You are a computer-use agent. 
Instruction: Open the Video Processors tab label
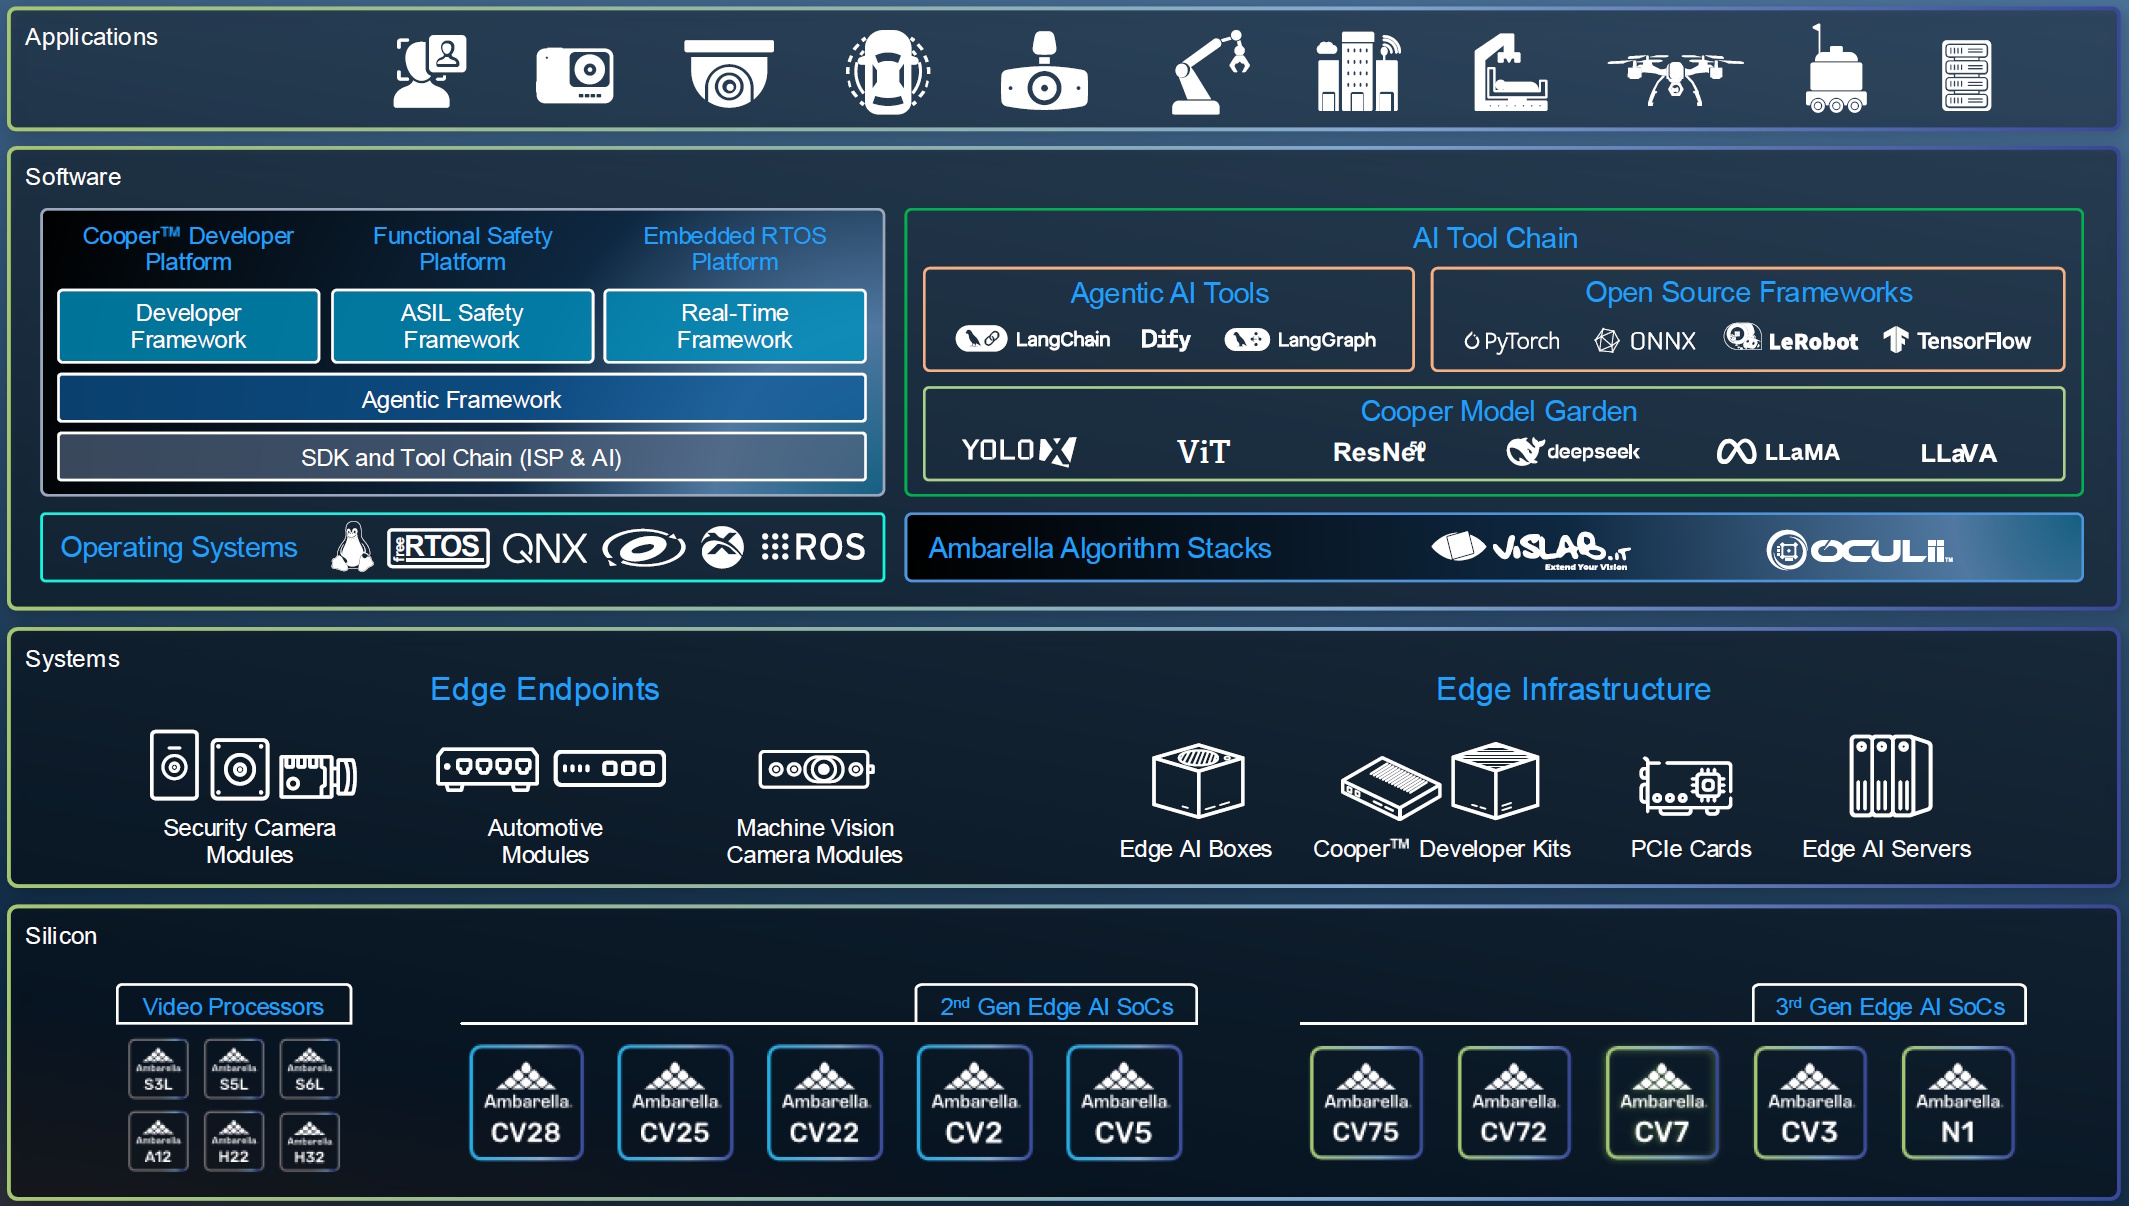tap(233, 1006)
